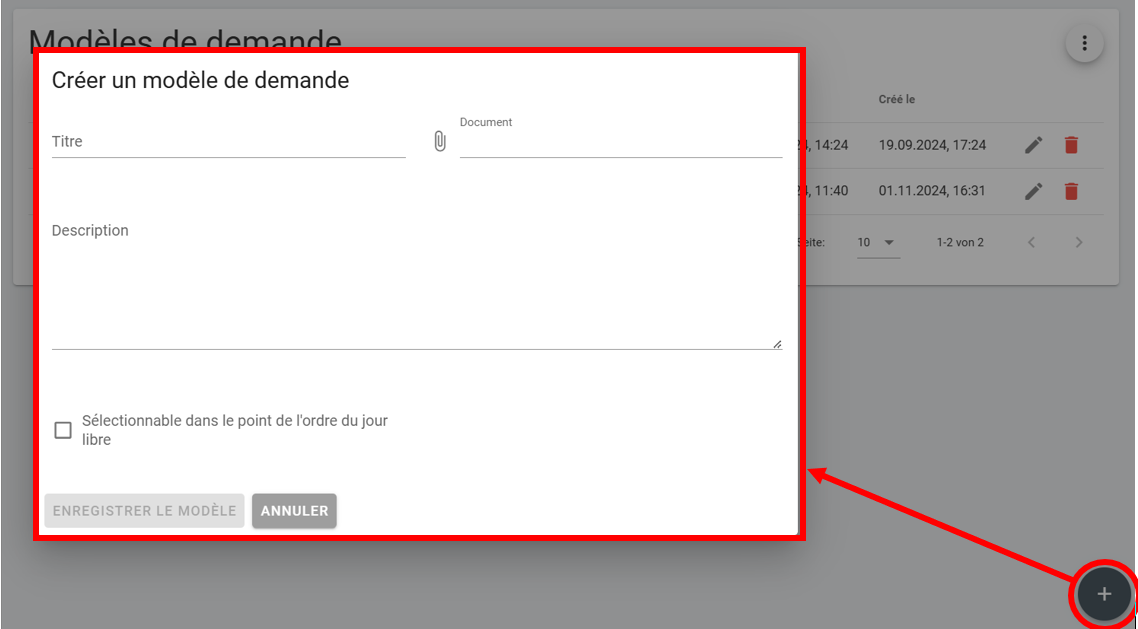
Task: Click the 01.11.2024, 16:31 date cell
Action: pyautogui.click(x=932, y=191)
